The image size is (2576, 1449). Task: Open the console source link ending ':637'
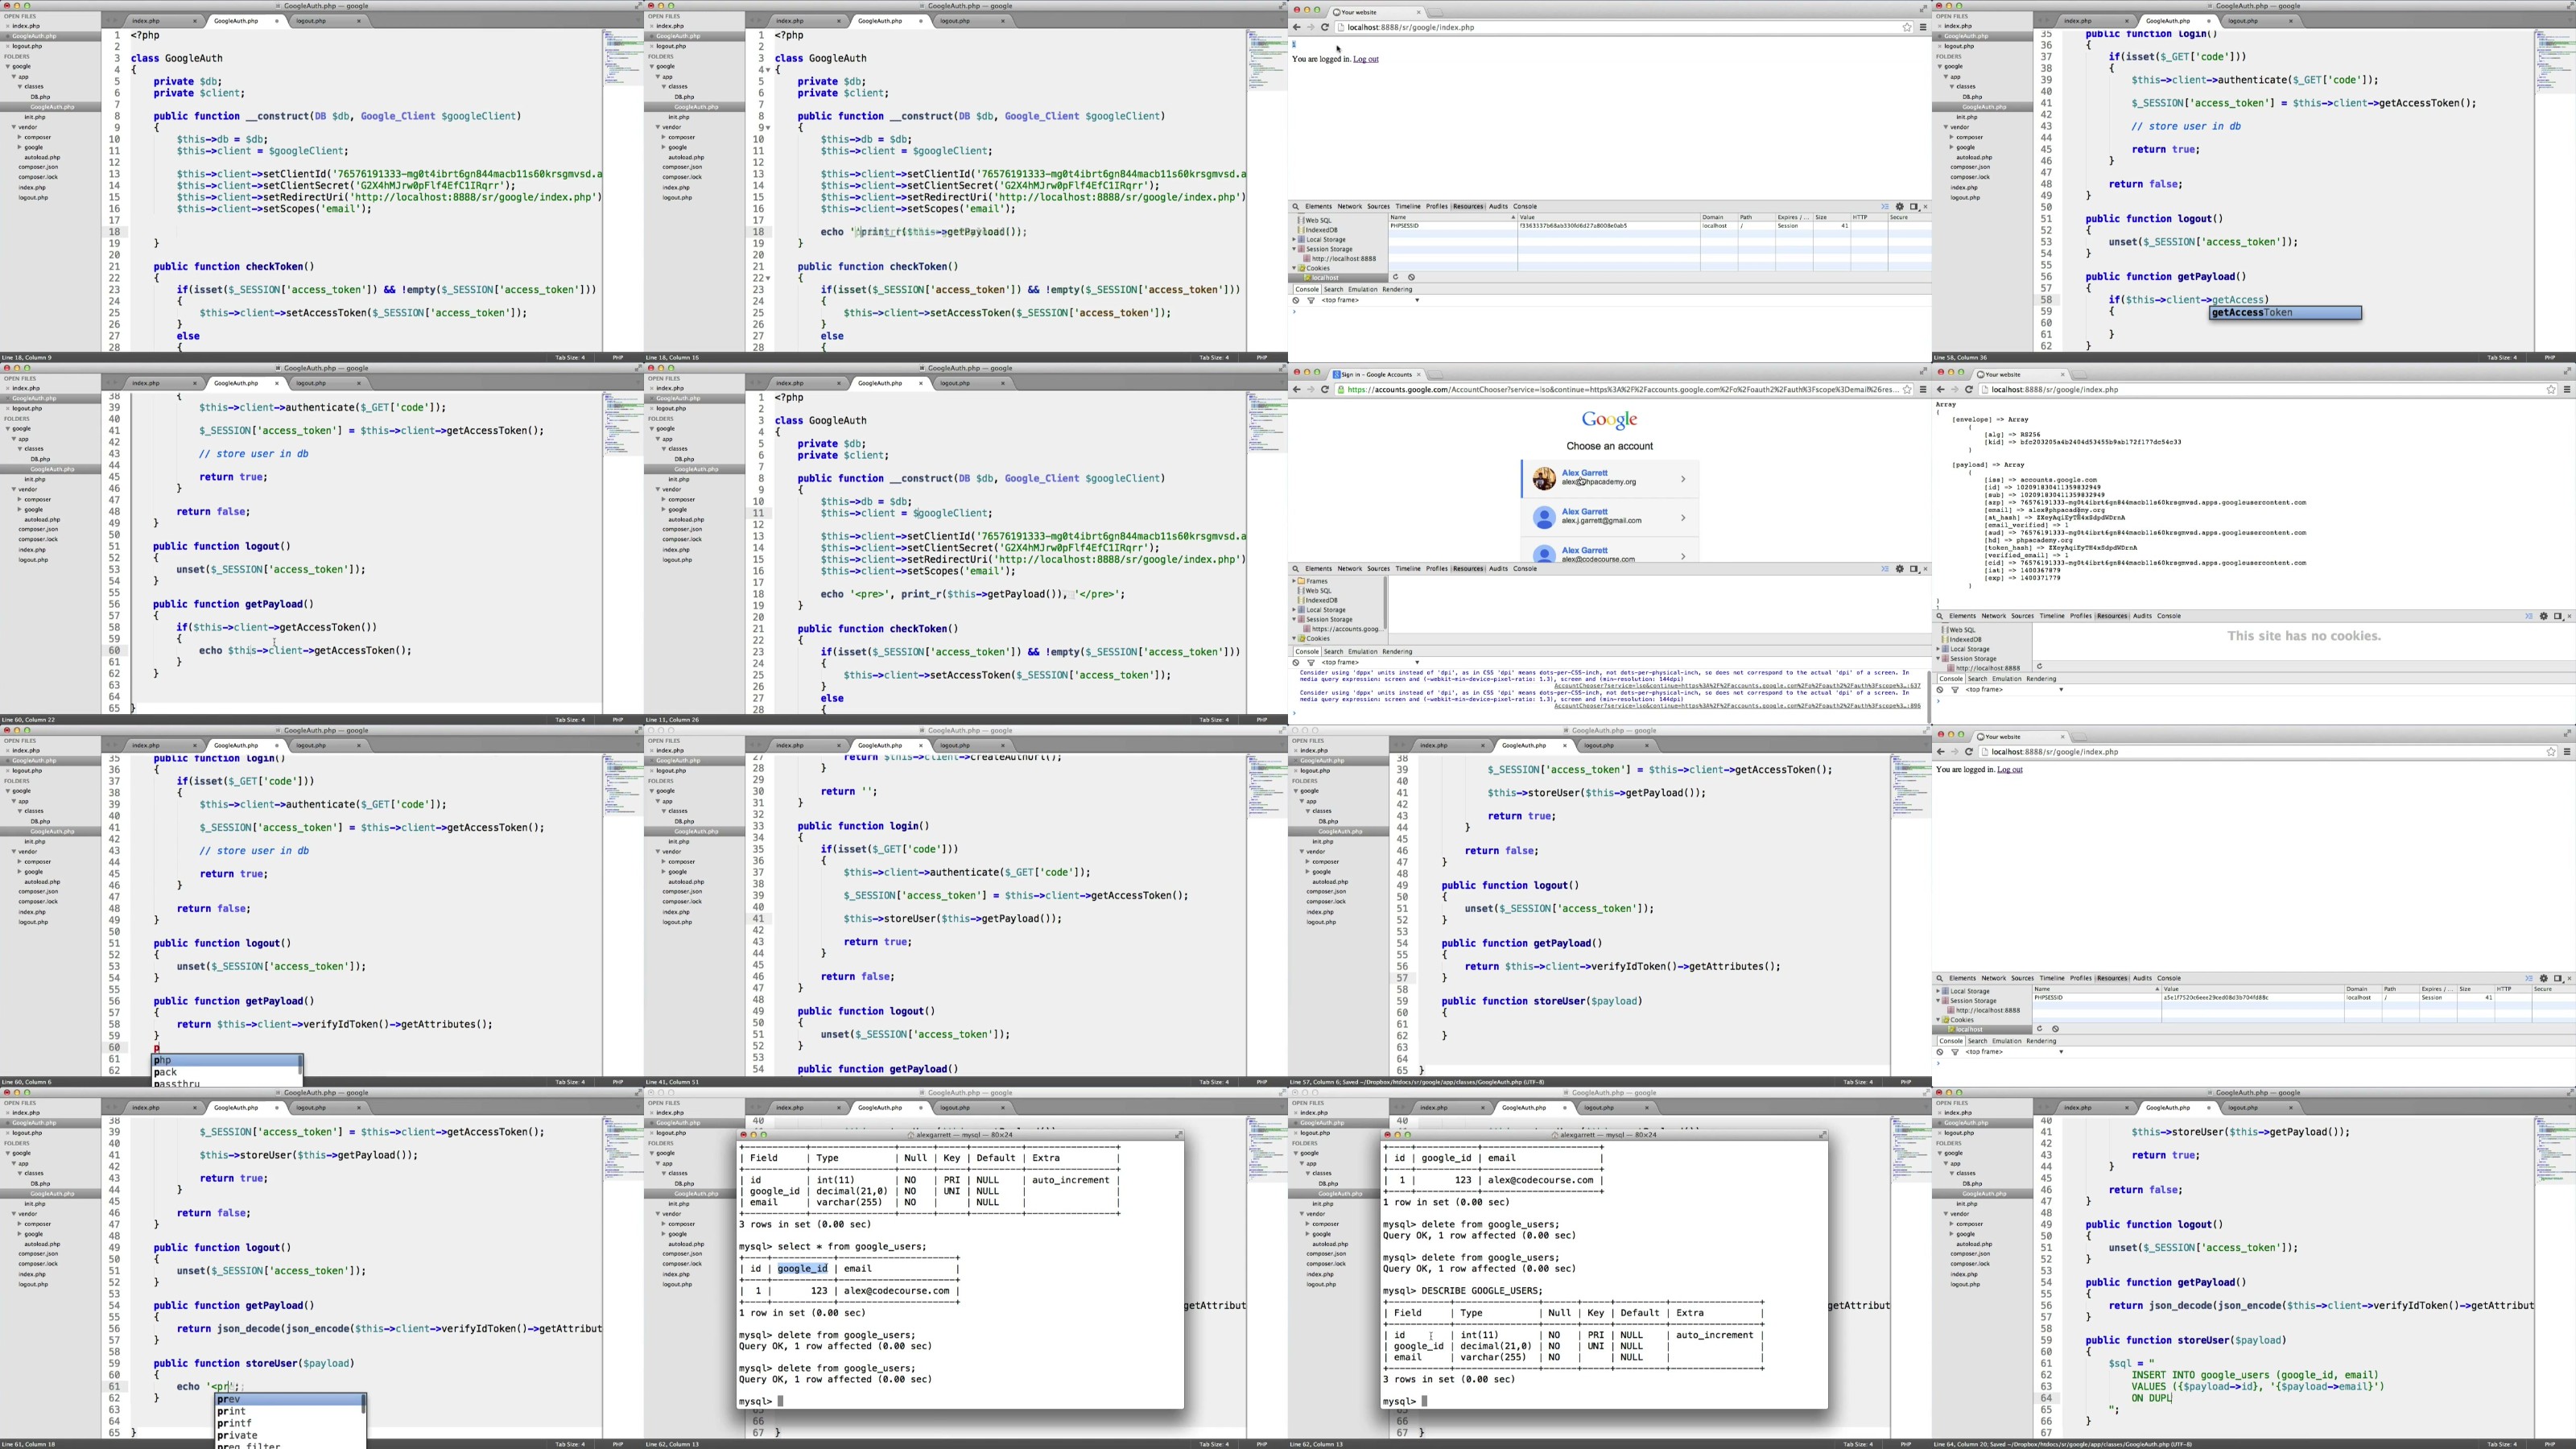pos(1737,686)
